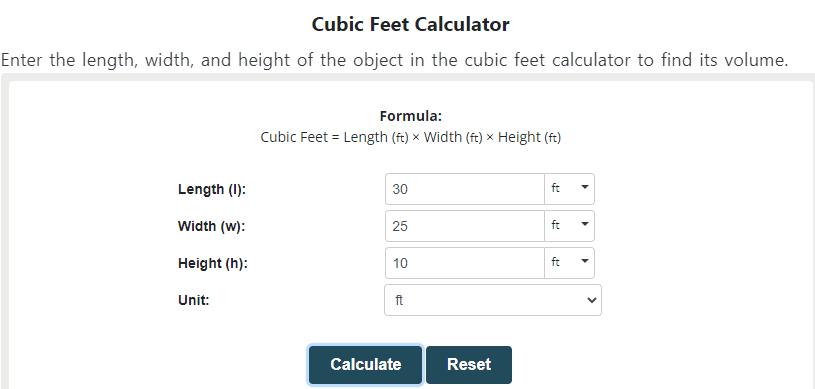Expand the Unit selector dropdown
Image resolution: width=815 pixels, height=389 pixels.
(493, 300)
